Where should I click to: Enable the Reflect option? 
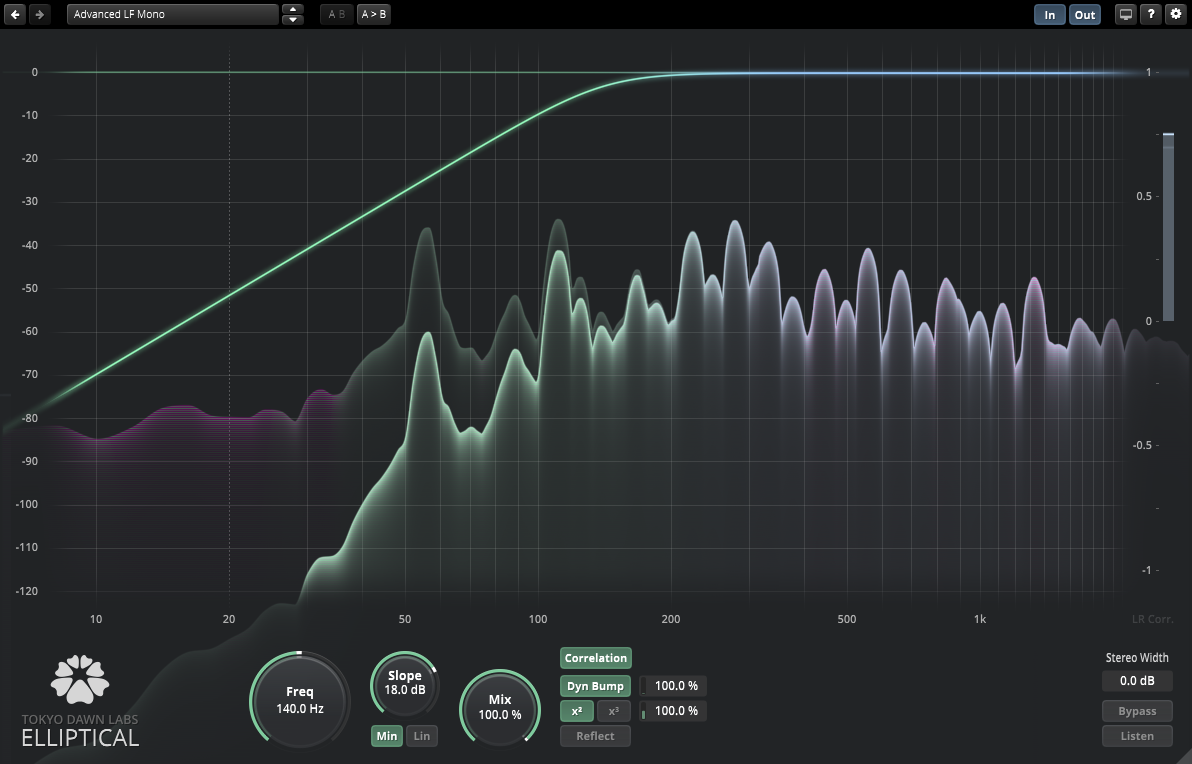click(595, 736)
